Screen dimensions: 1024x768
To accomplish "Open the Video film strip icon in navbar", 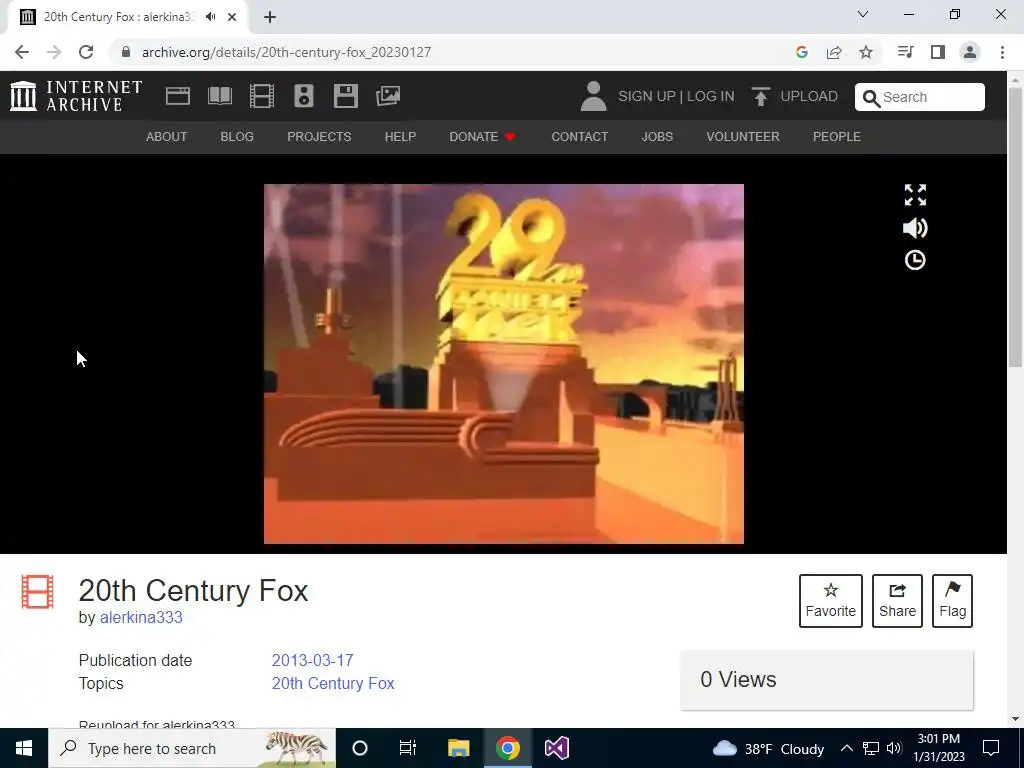I will tap(261, 96).
